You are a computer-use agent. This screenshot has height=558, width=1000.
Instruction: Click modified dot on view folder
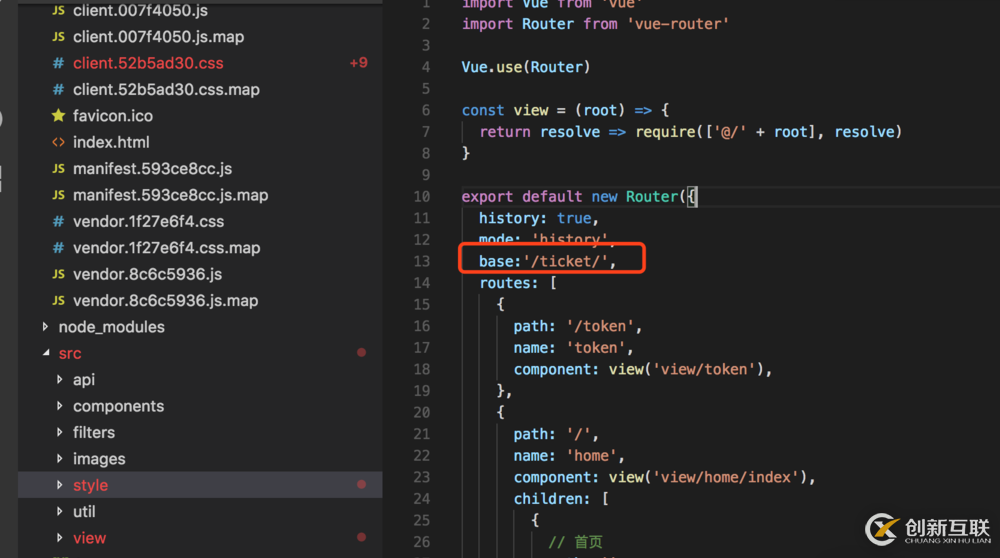(362, 537)
